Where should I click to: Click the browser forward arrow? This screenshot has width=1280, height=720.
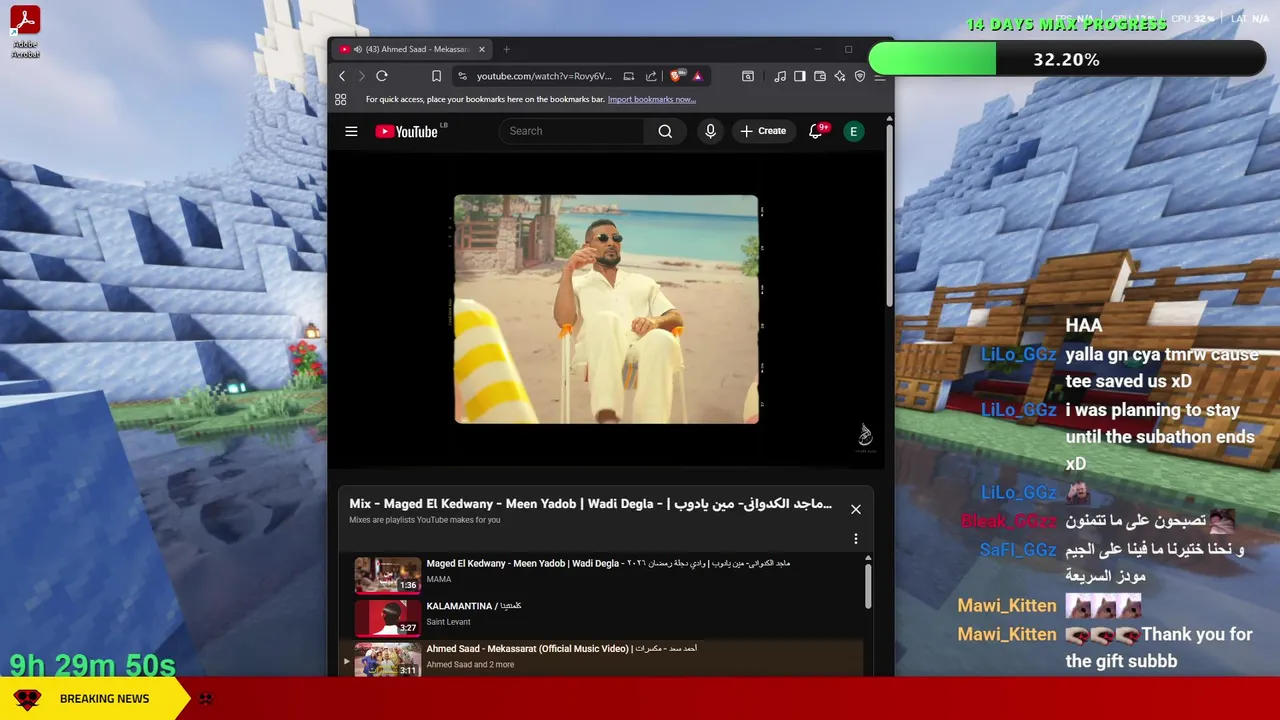click(361, 76)
